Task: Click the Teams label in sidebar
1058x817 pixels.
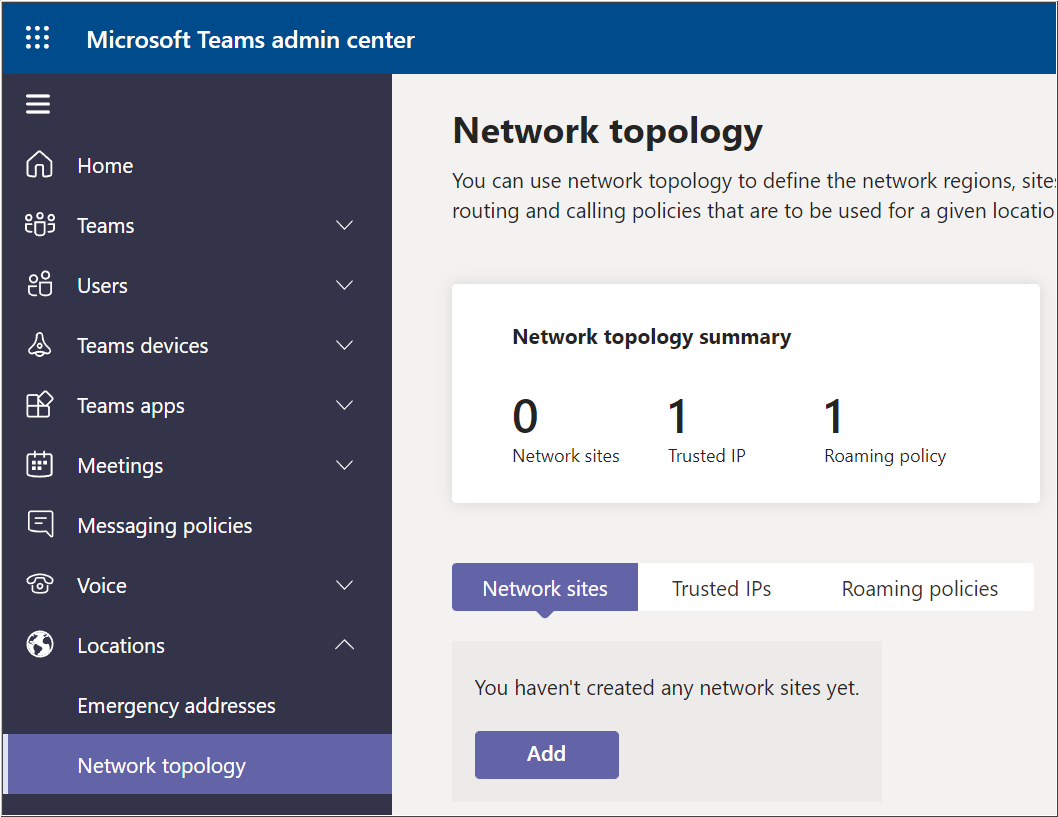Action: [106, 225]
